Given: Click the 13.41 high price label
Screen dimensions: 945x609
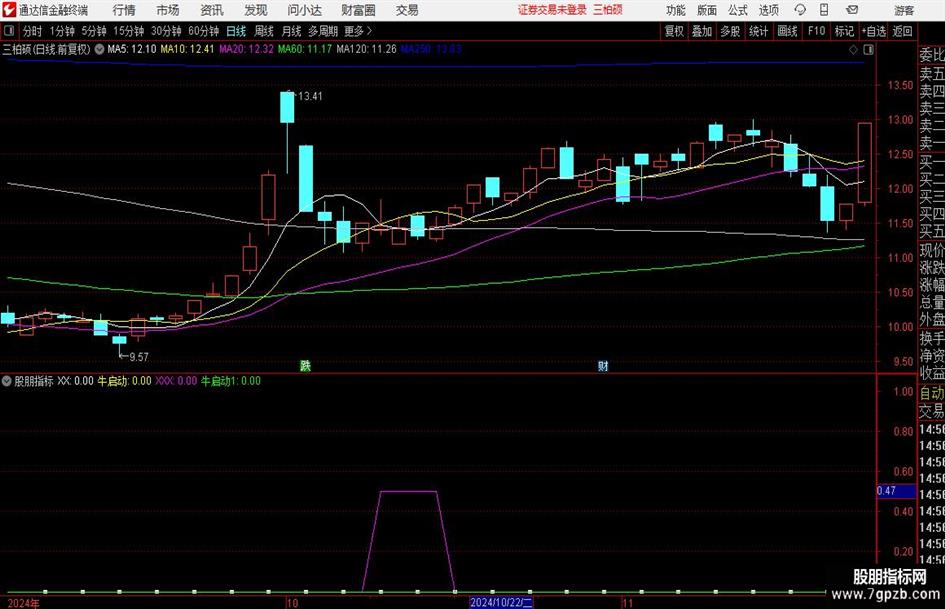Looking at the screenshot, I should point(310,96).
